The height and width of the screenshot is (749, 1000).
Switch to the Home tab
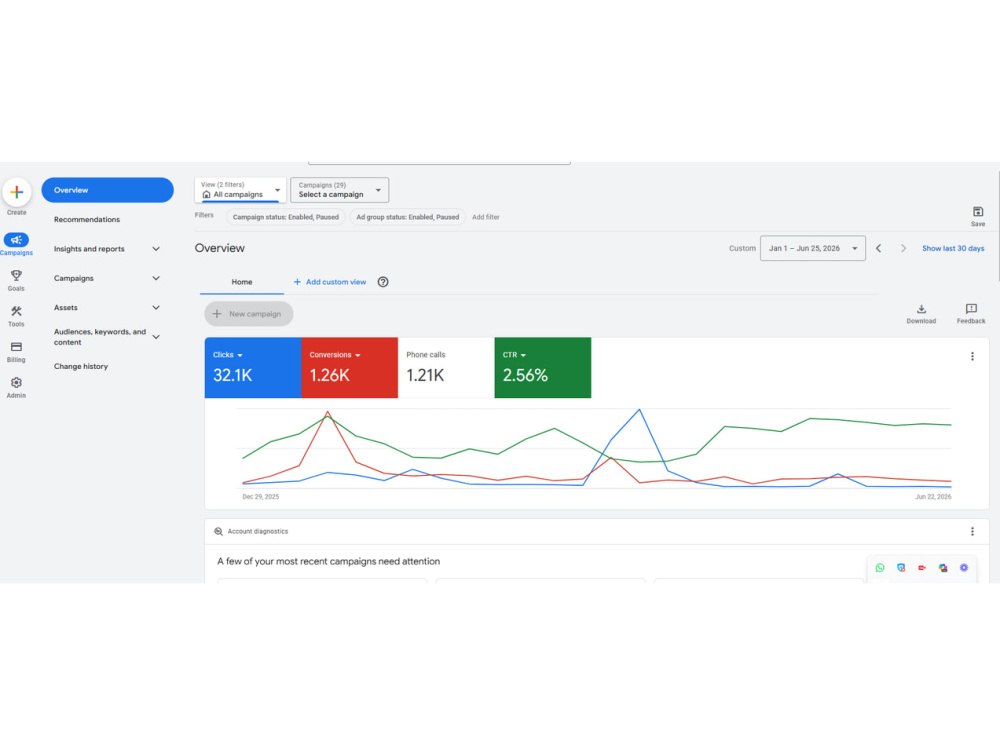242,282
